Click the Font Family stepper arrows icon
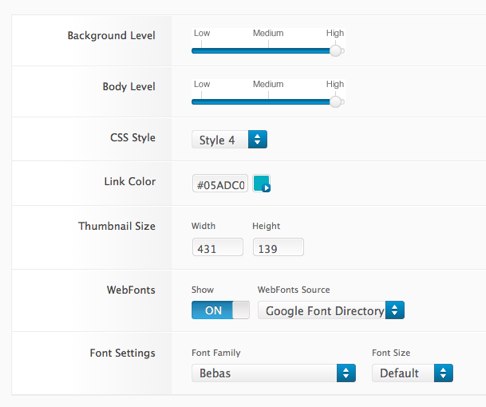486x407 pixels. point(346,373)
